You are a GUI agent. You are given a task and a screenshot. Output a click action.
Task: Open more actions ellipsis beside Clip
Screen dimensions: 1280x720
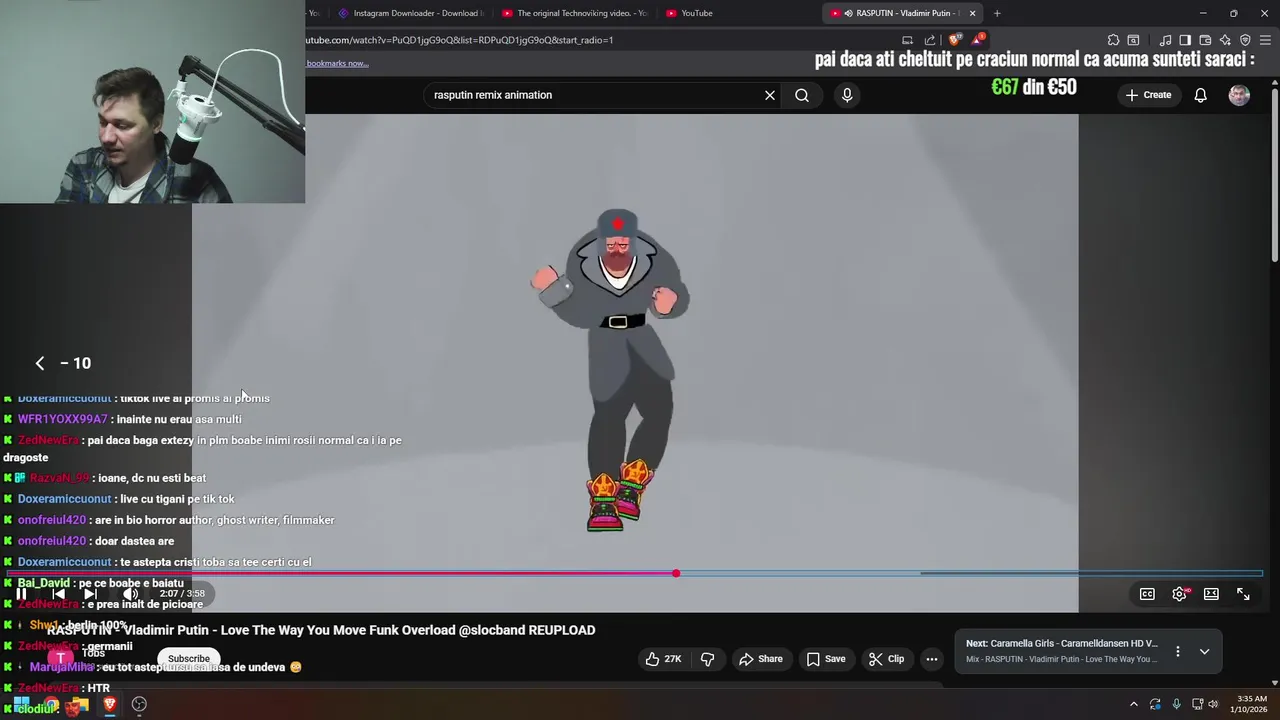click(932, 659)
